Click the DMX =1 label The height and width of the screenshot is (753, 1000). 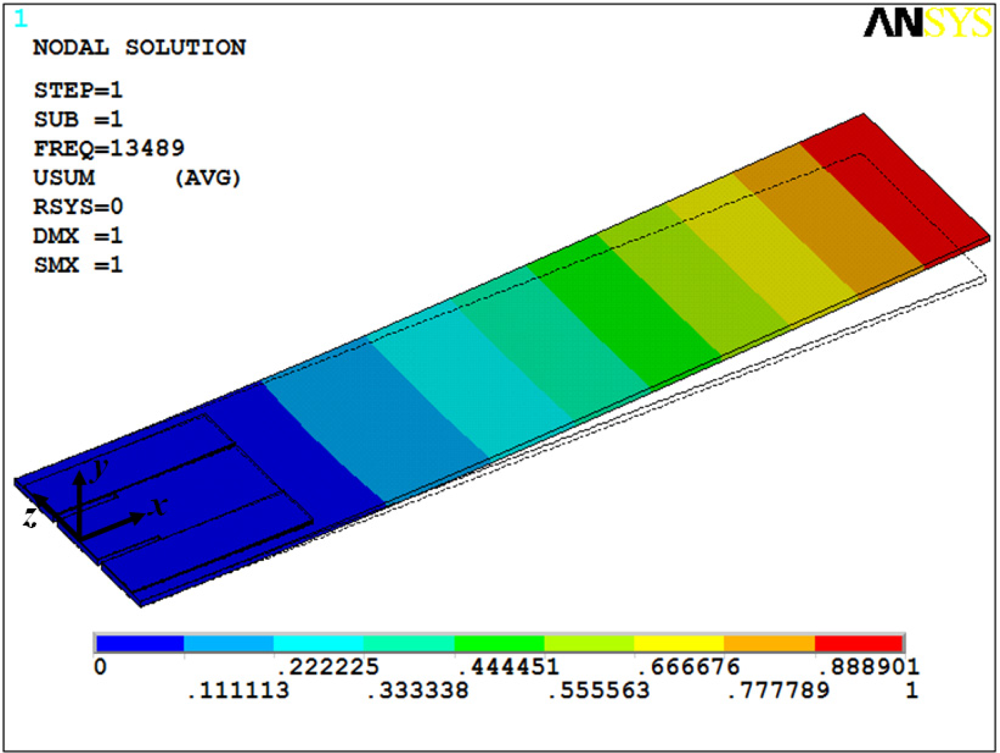point(79,237)
